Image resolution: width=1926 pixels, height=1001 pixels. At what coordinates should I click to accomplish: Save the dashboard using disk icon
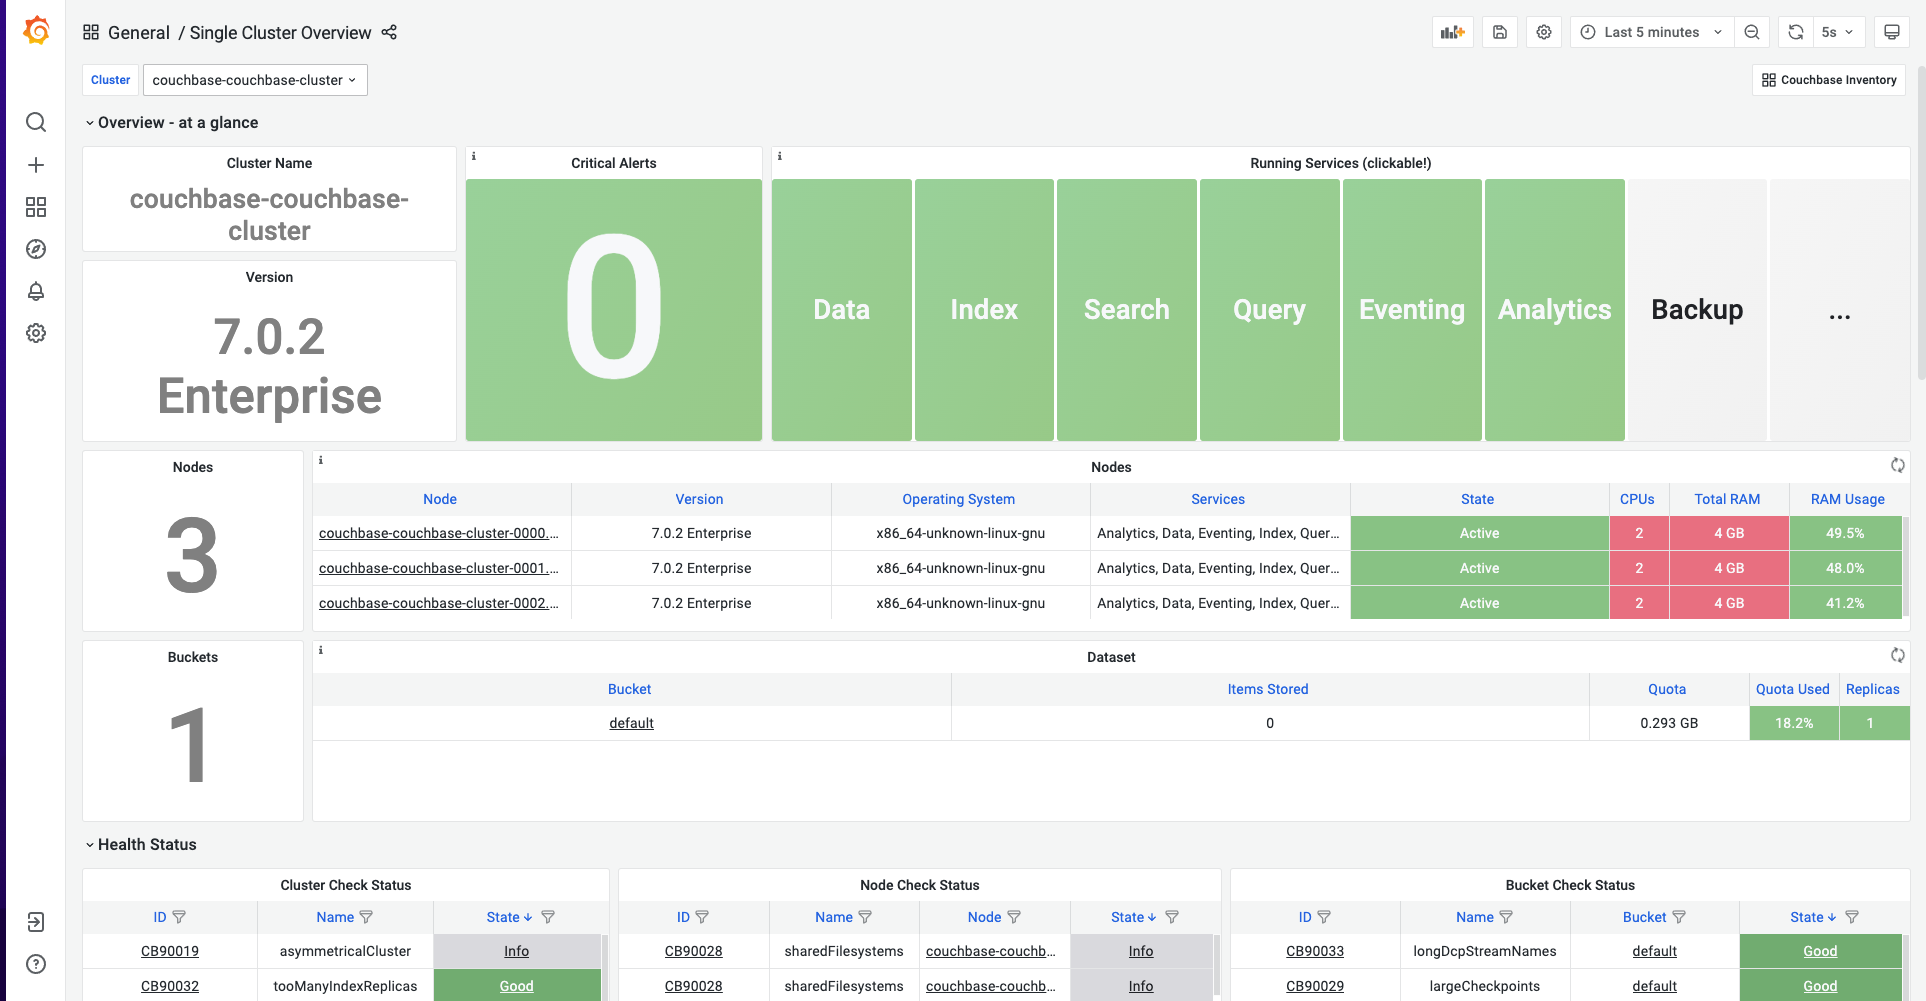pyautogui.click(x=1500, y=32)
